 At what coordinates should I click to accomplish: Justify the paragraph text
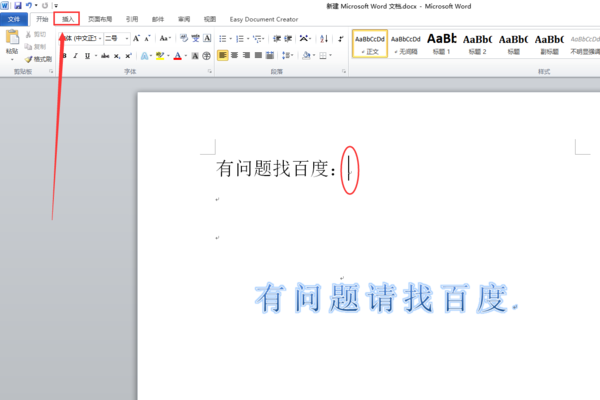coord(258,56)
